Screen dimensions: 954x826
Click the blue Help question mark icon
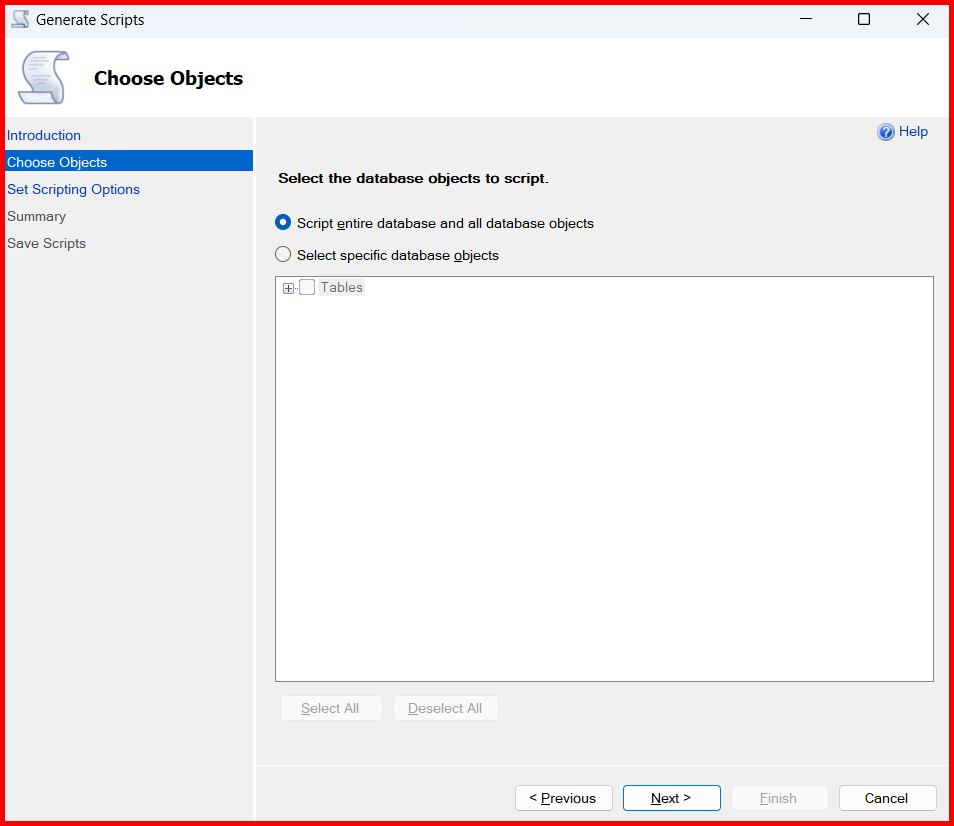(886, 132)
